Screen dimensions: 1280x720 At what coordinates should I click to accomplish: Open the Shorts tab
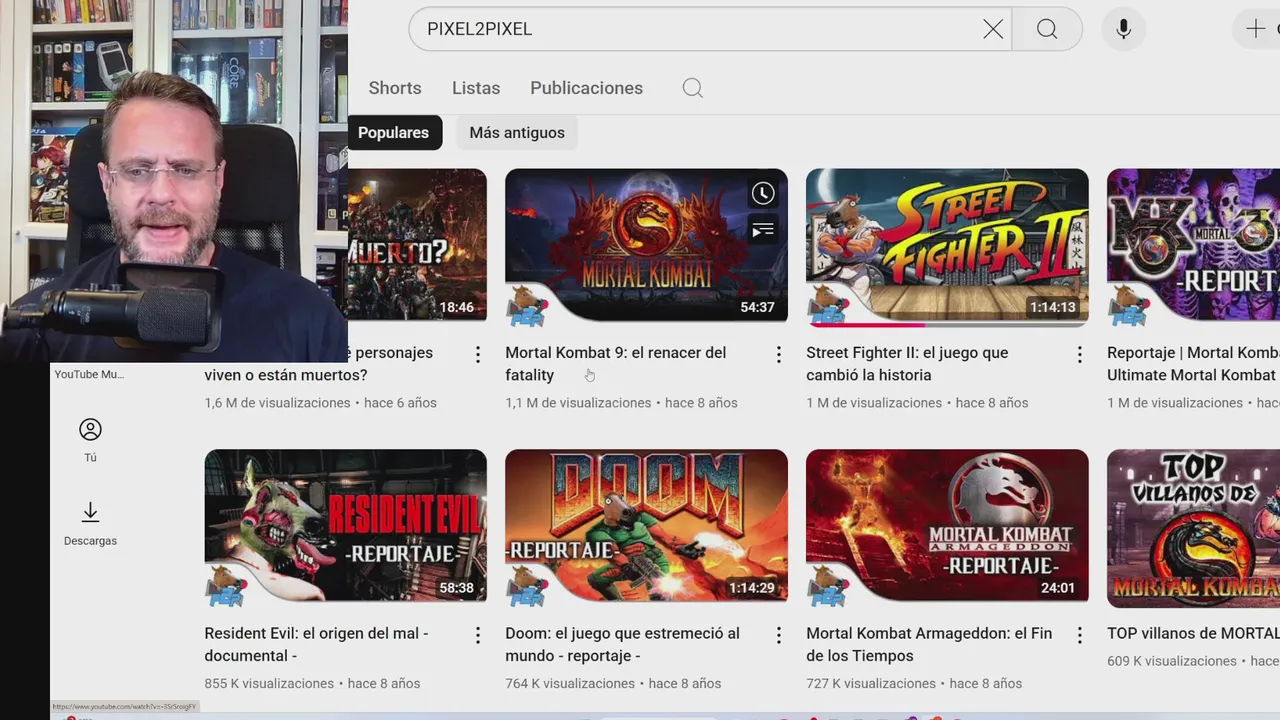[395, 88]
